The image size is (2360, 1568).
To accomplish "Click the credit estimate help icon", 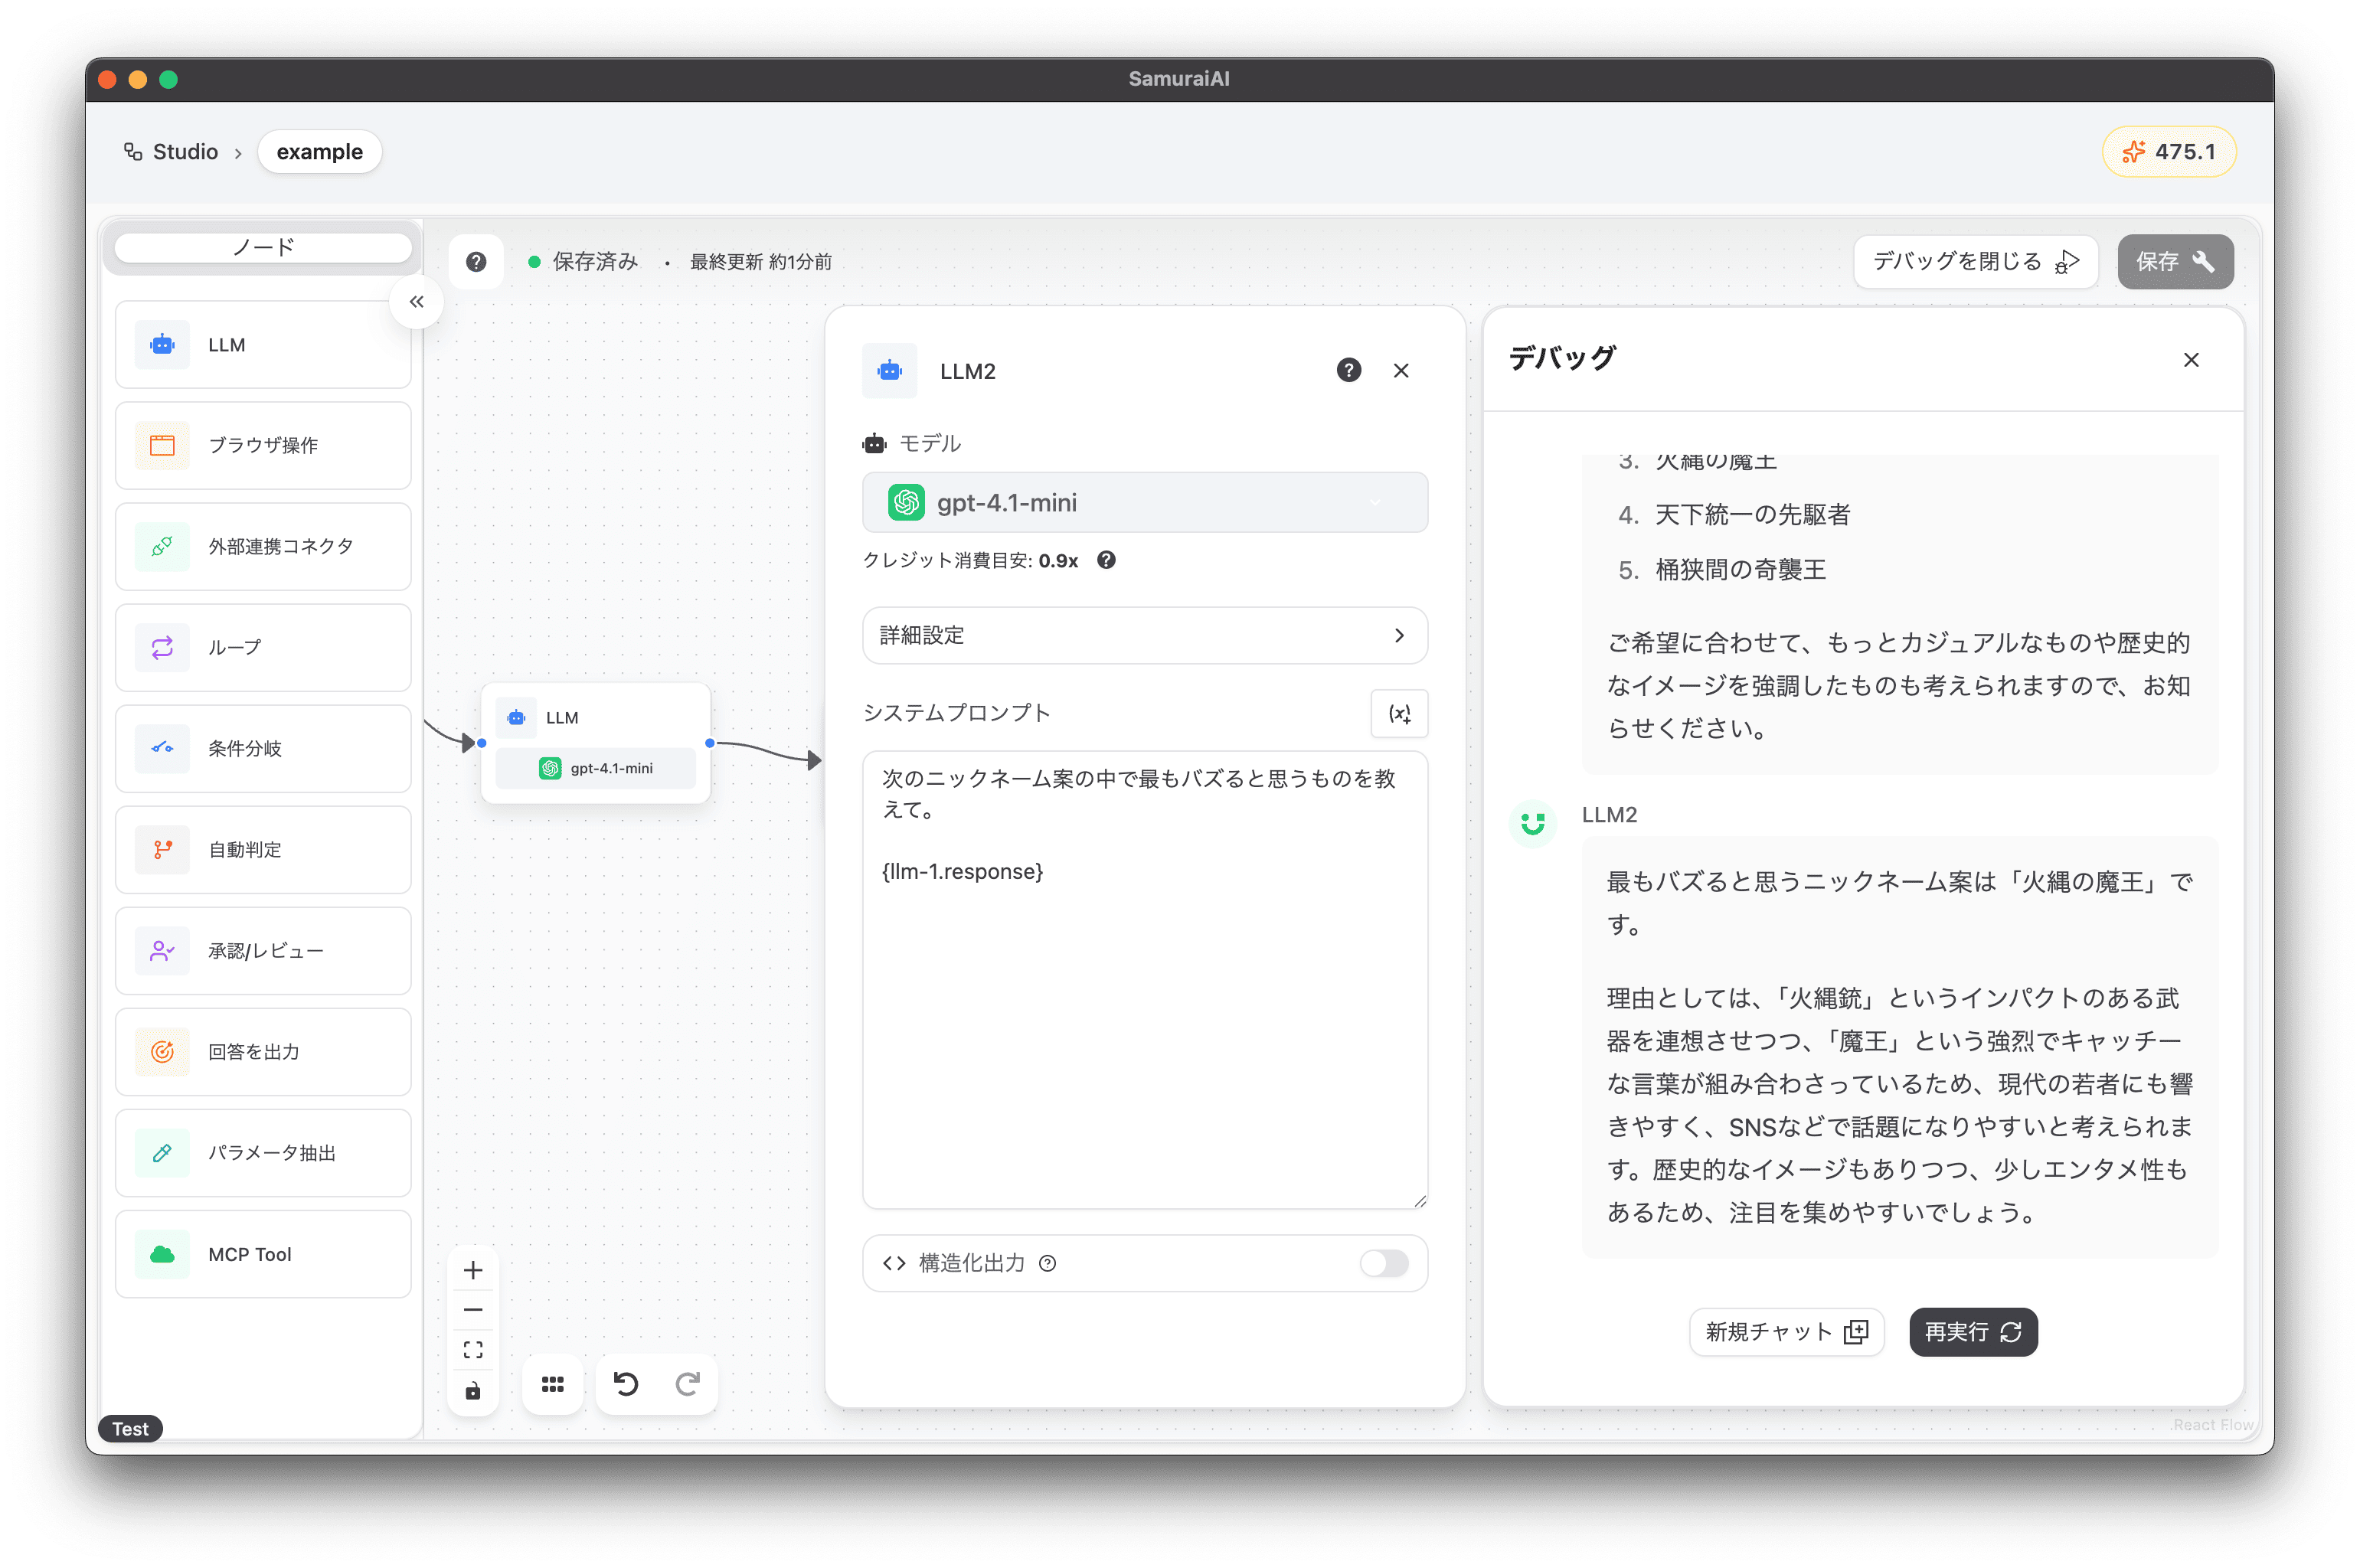I will 1106,560.
